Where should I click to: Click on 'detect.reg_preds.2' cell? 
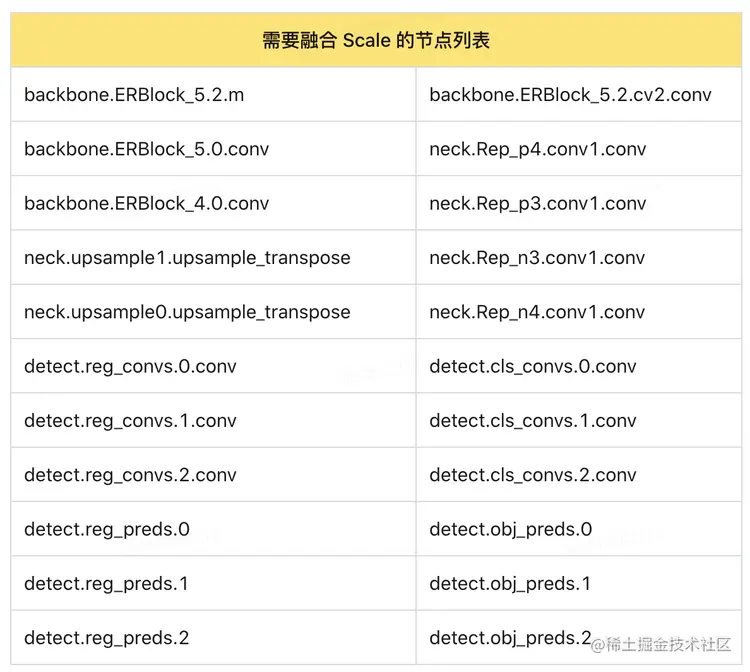pos(213,638)
